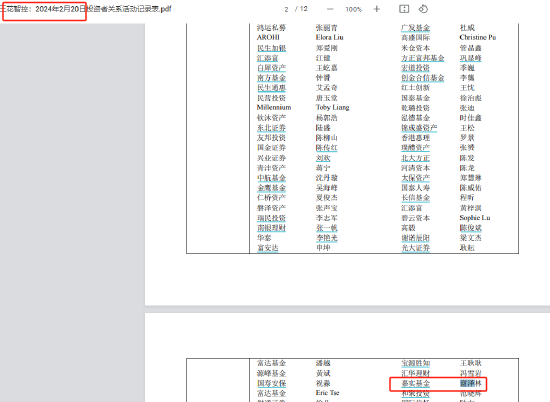The height and width of the screenshot is (402, 550).
Task: Click the underlined '国寿安保' on page 3
Action: 271,383
